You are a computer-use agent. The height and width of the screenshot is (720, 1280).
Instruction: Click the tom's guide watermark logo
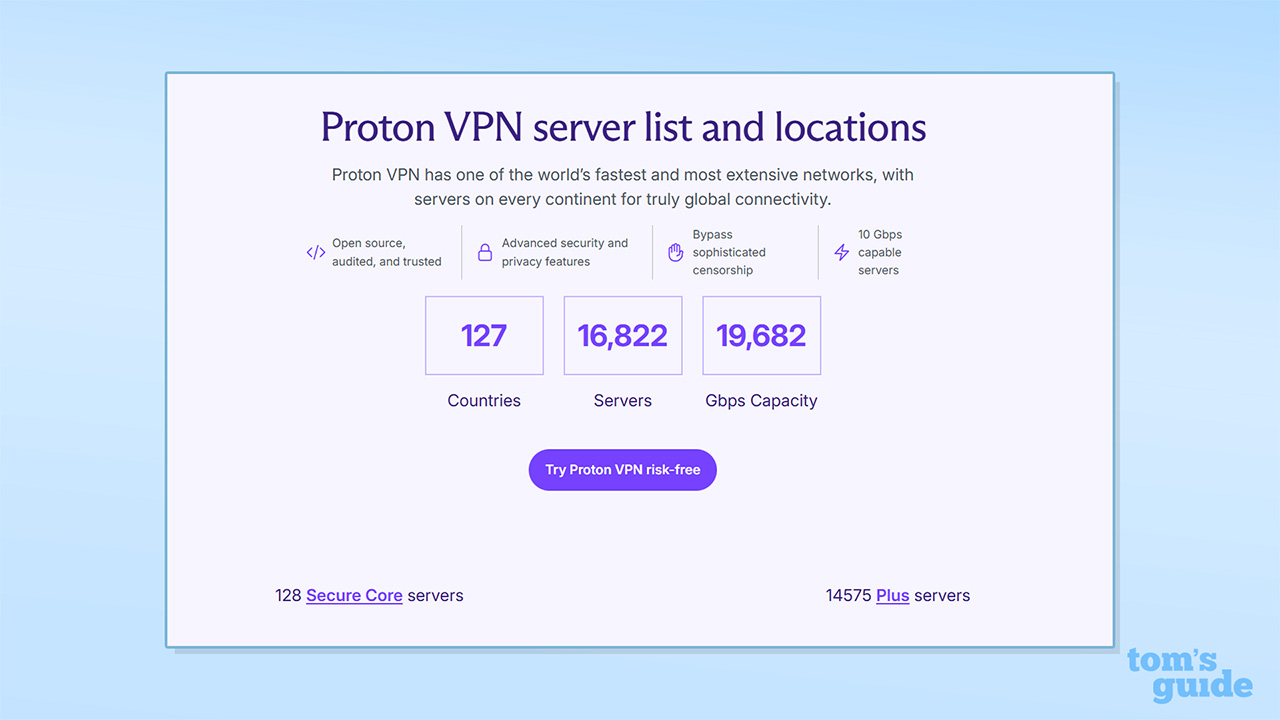pyautogui.click(x=1189, y=675)
